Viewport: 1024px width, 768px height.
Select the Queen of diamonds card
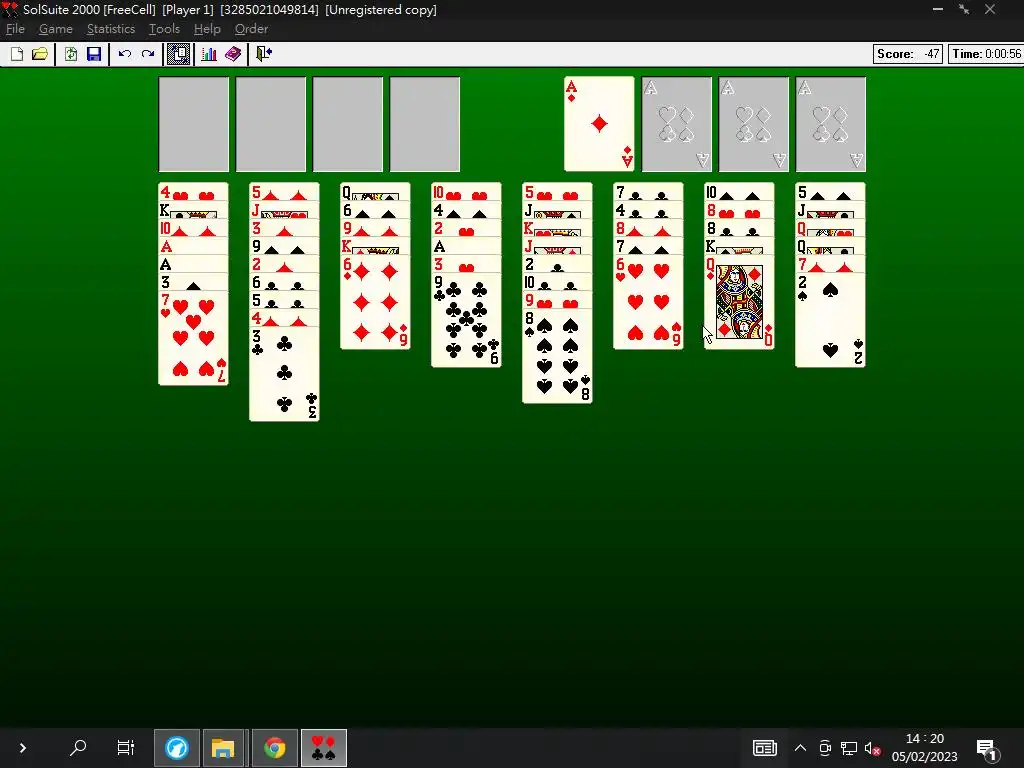click(739, 302)
